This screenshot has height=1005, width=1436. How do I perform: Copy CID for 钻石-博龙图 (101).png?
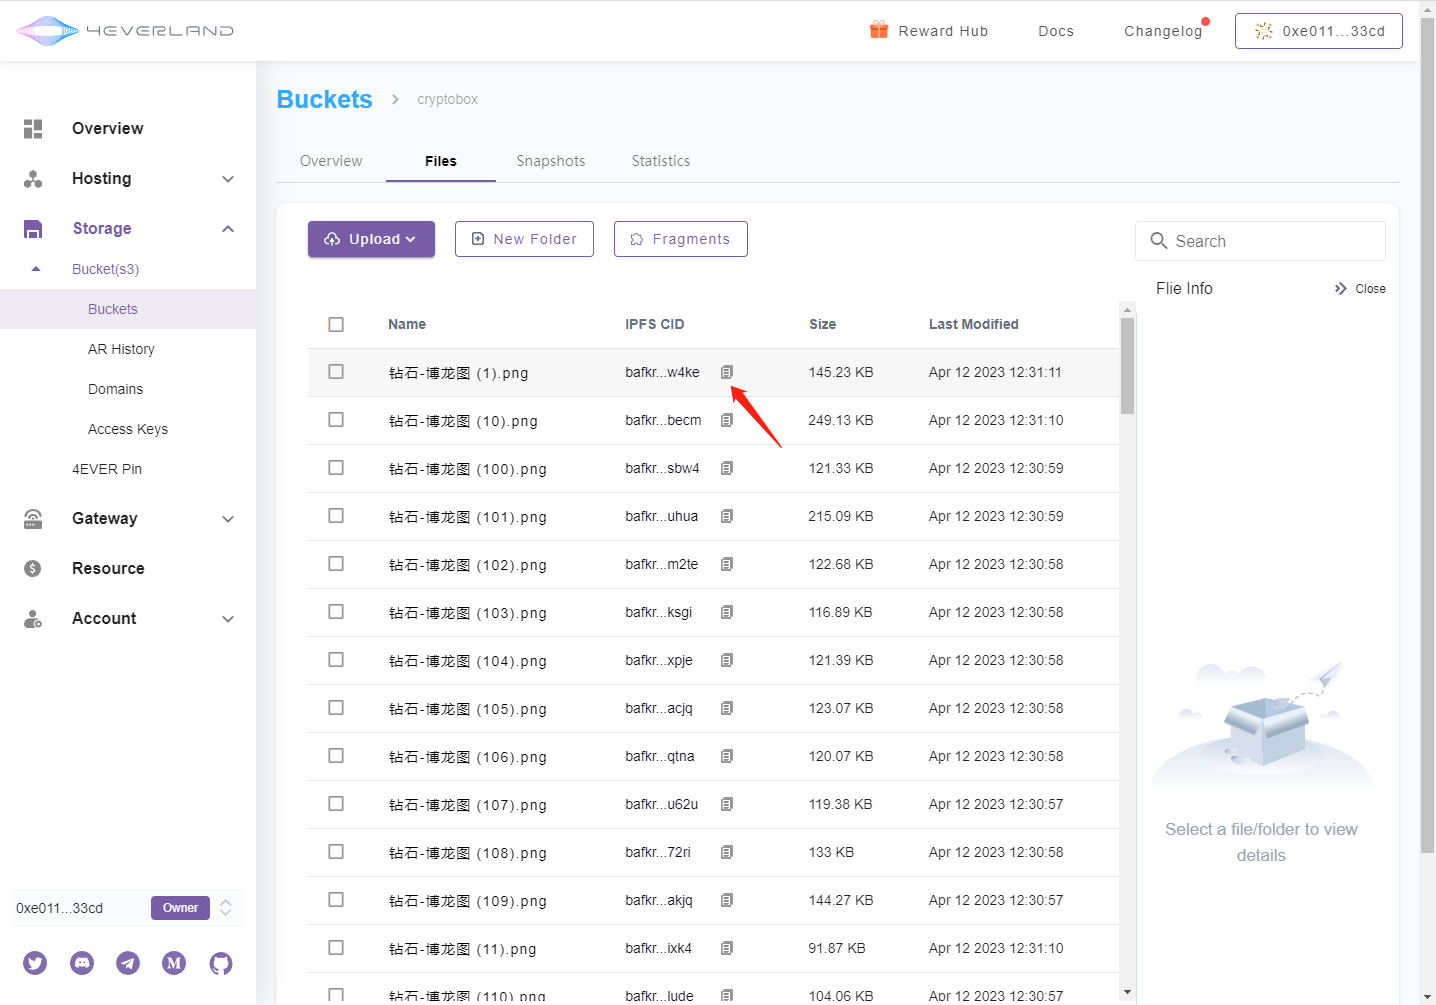pos(727,516)
